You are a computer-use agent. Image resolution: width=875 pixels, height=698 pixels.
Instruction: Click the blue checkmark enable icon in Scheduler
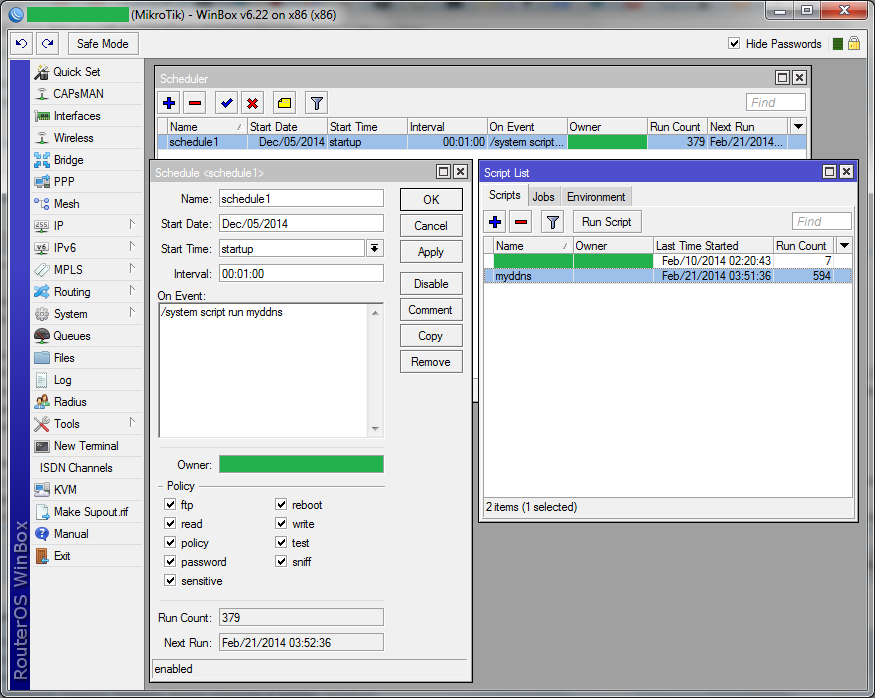pos(226,103)
